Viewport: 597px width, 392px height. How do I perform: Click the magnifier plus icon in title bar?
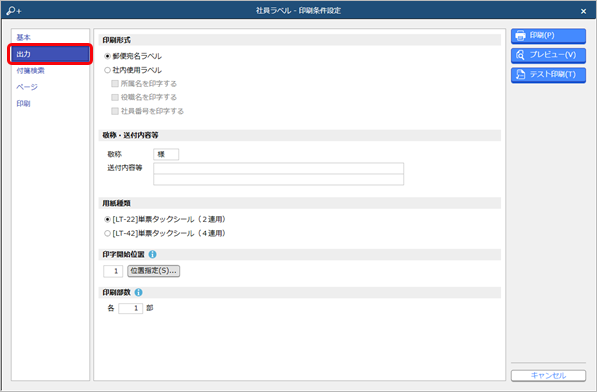coord(13,11)
